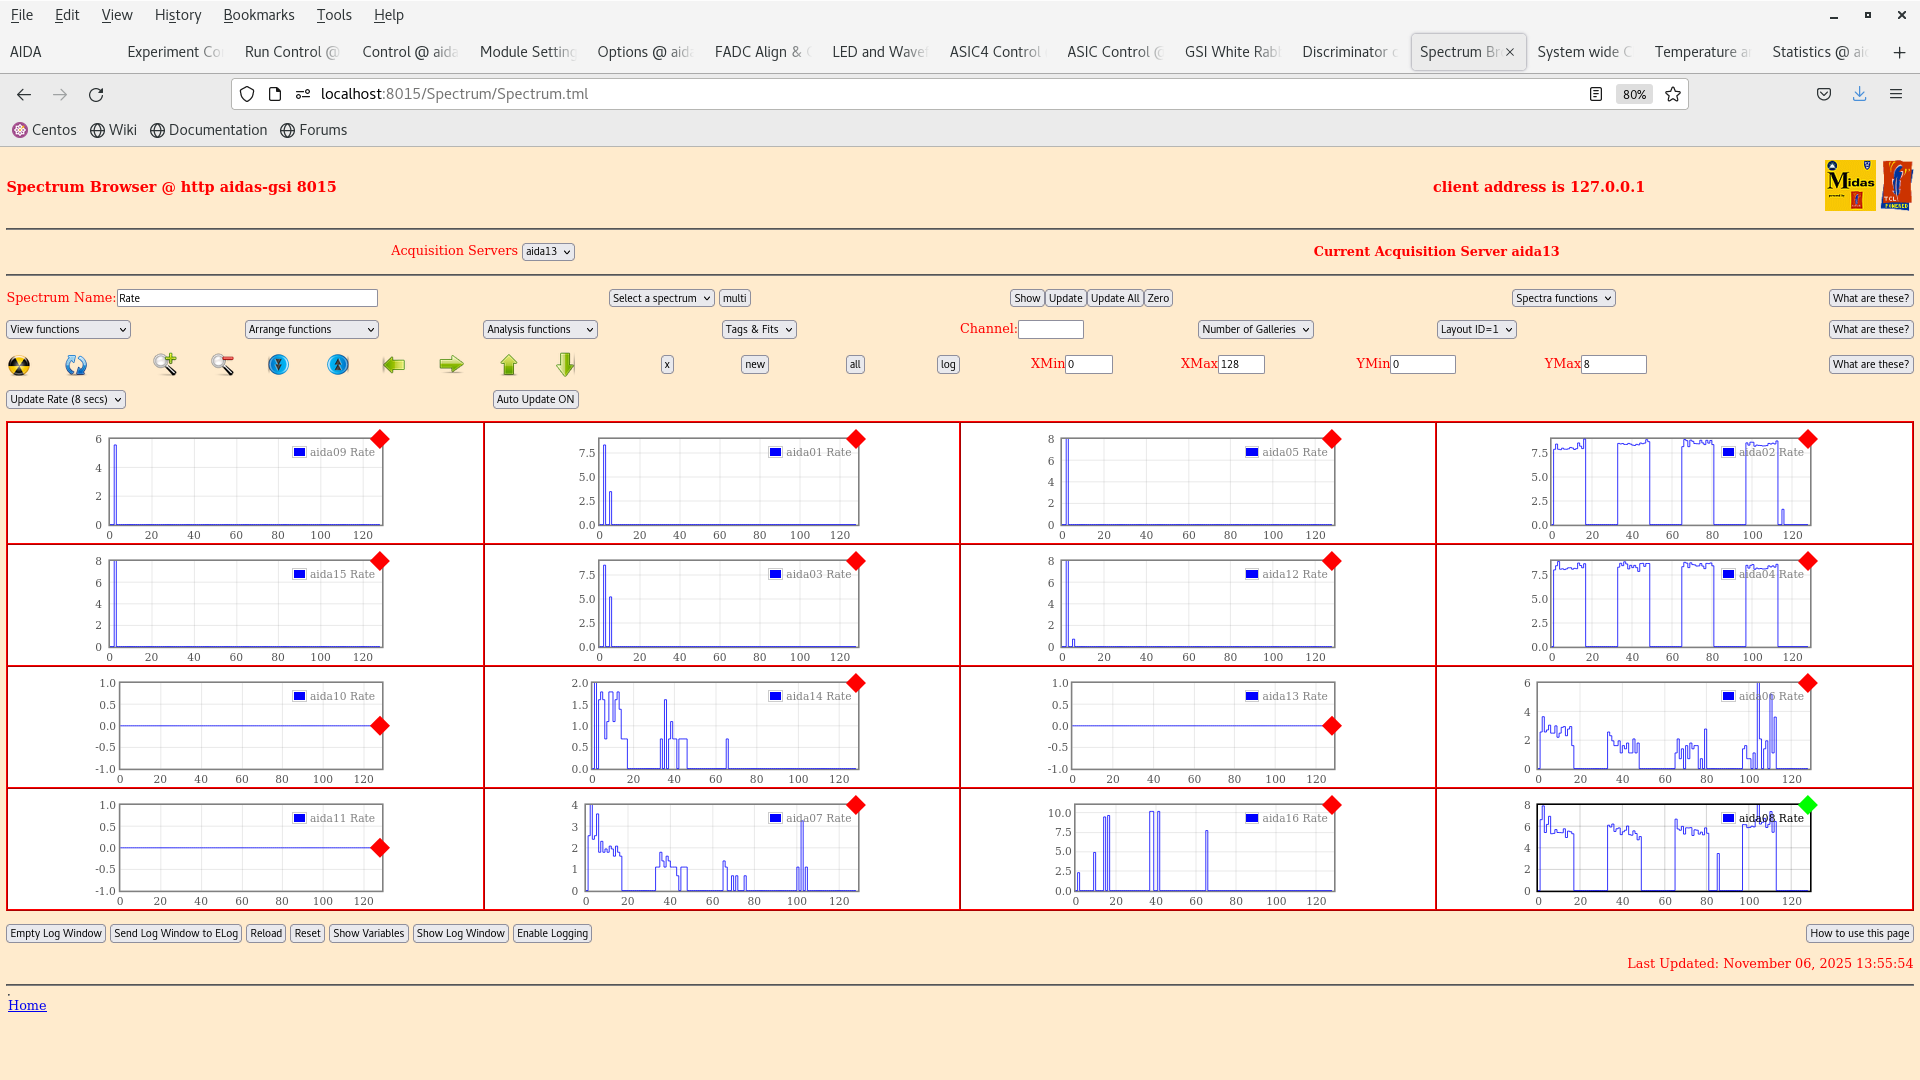Click the green up arrow icon

[x=508, y=364]
